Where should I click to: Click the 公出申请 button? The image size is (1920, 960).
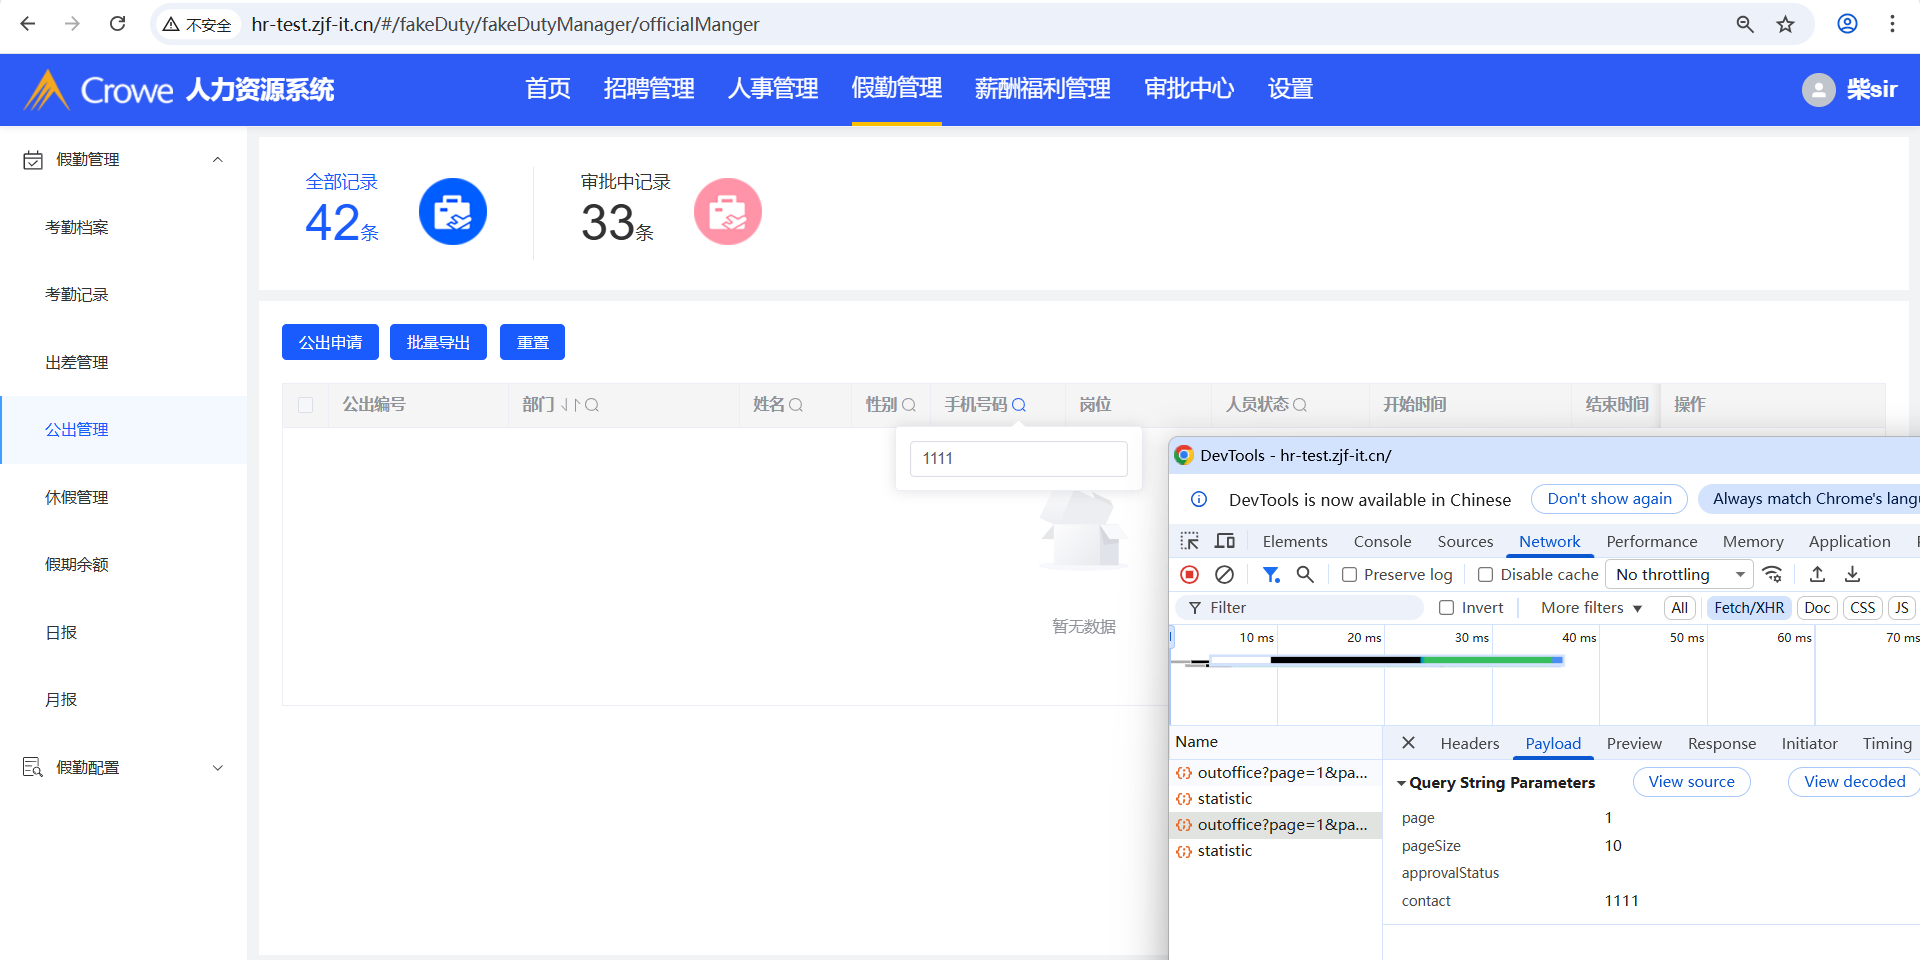coord(330,342)
